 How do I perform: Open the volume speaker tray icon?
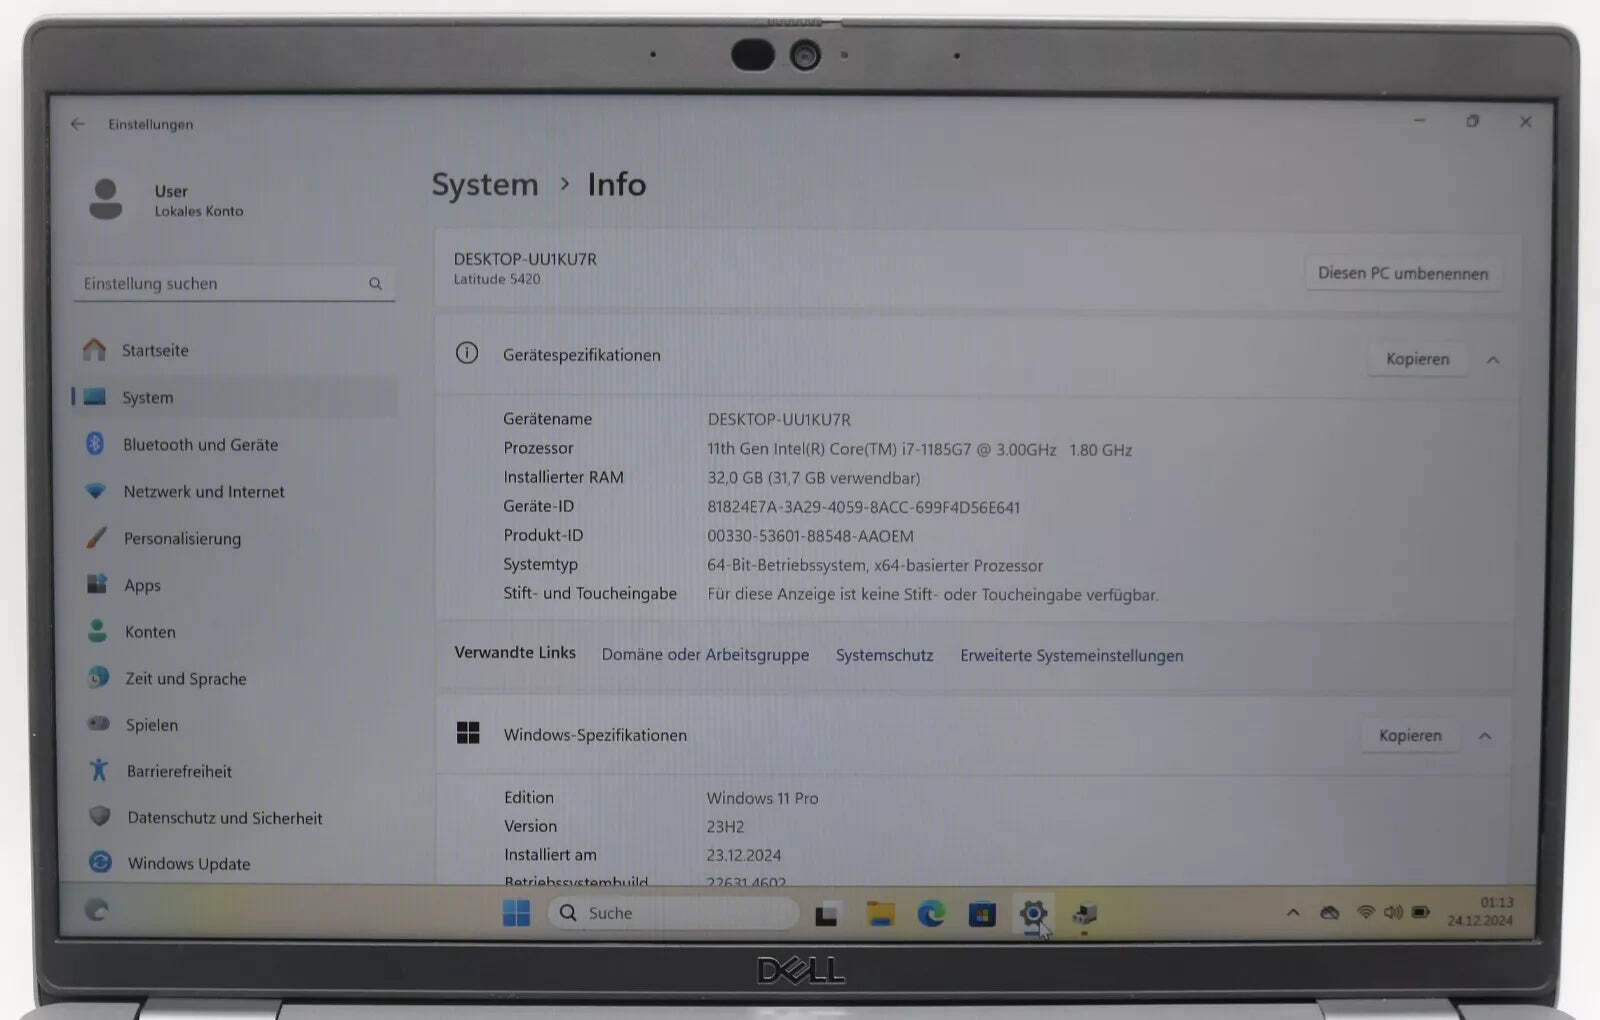click(1392, 912)
